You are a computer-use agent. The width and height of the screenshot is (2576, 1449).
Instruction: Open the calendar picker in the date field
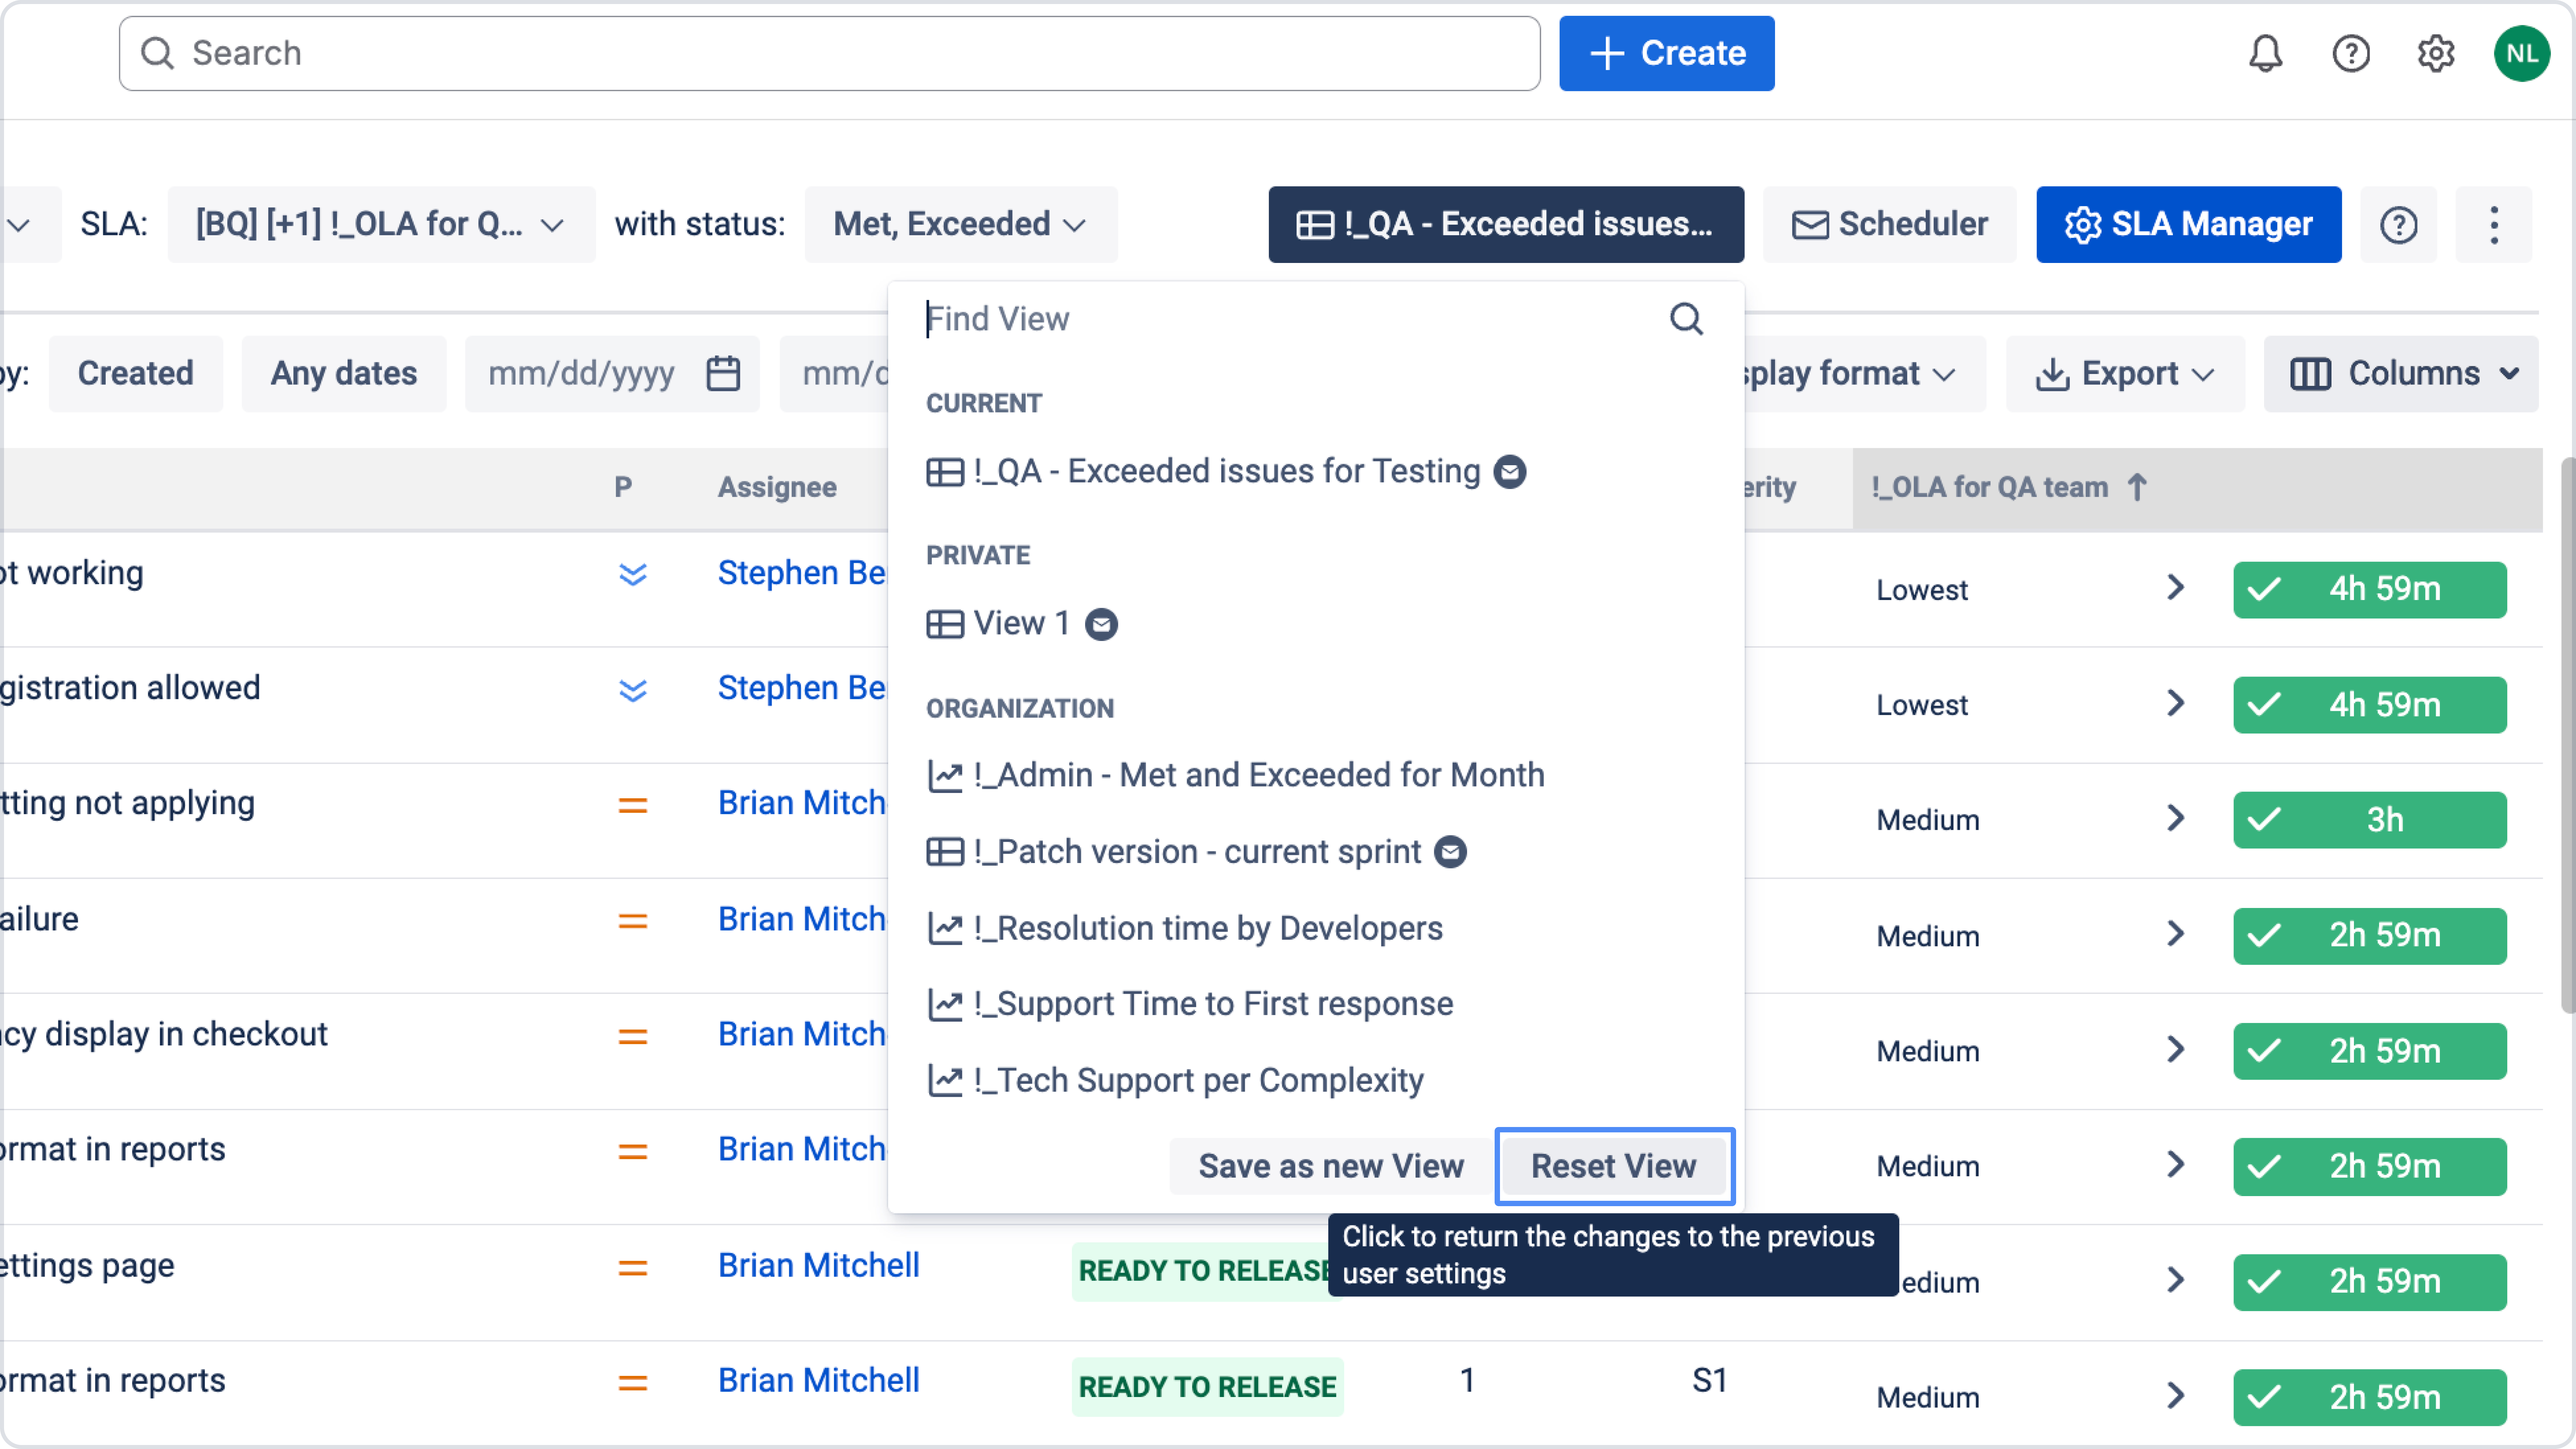[723, 374]
